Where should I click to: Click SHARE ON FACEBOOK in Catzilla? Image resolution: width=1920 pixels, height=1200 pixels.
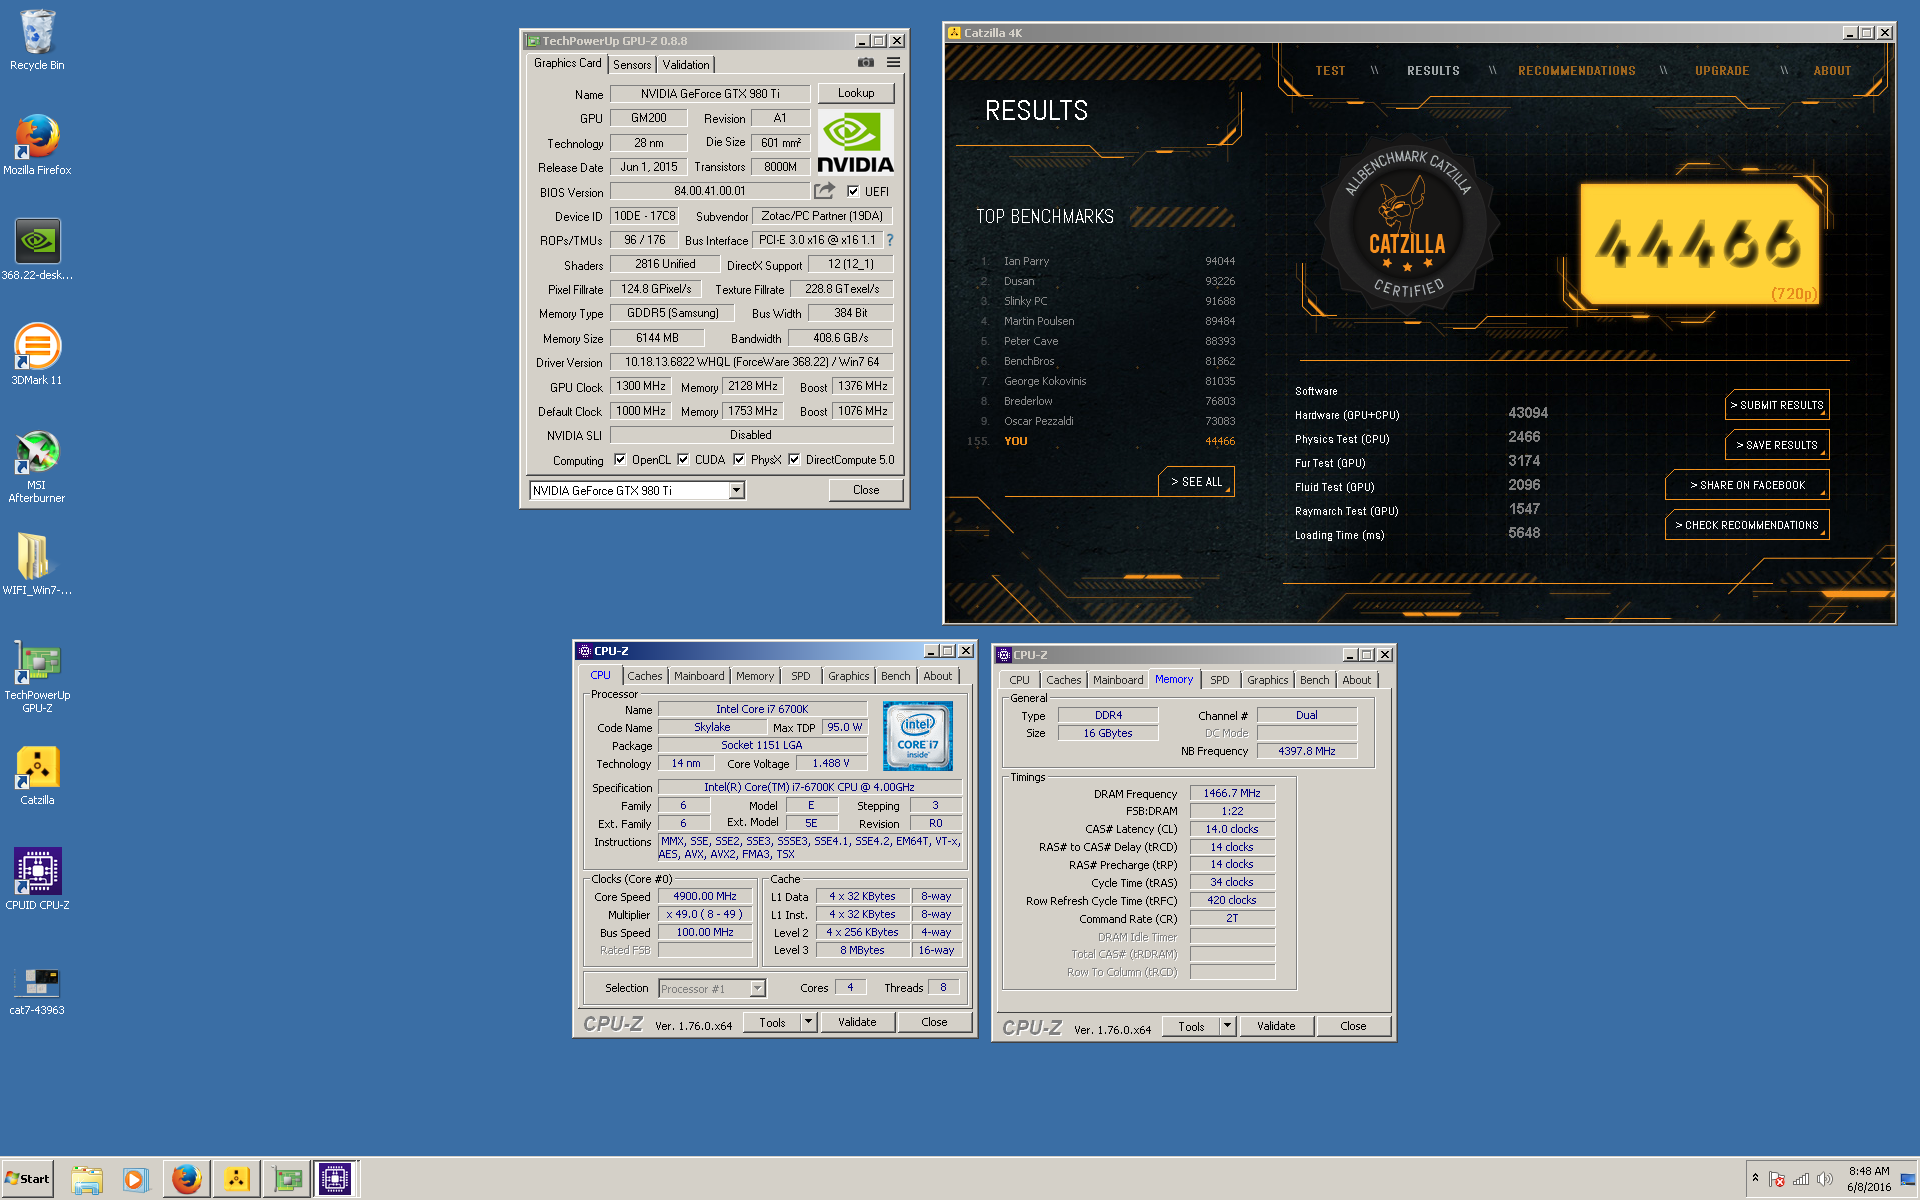[1747, 485]
